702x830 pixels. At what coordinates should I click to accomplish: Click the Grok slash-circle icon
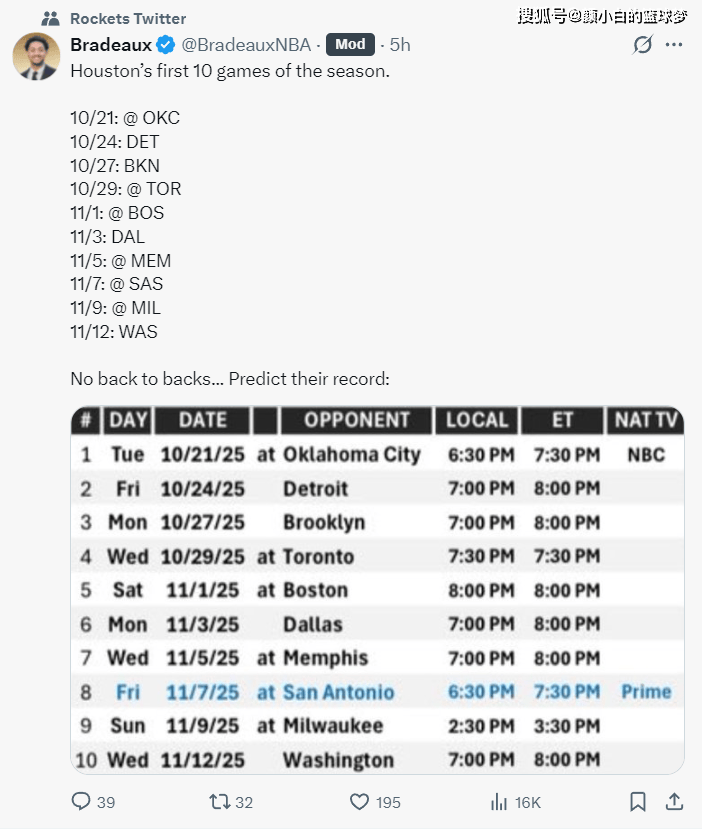(642, 45)
